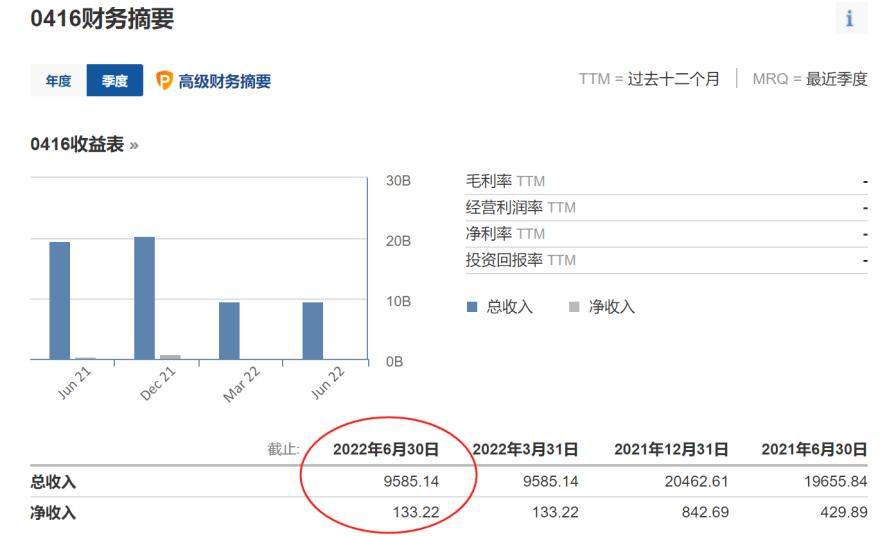Click the Mar 22 blue revenue bar
This screenshot has height=536, width=887.
point(229,330)
